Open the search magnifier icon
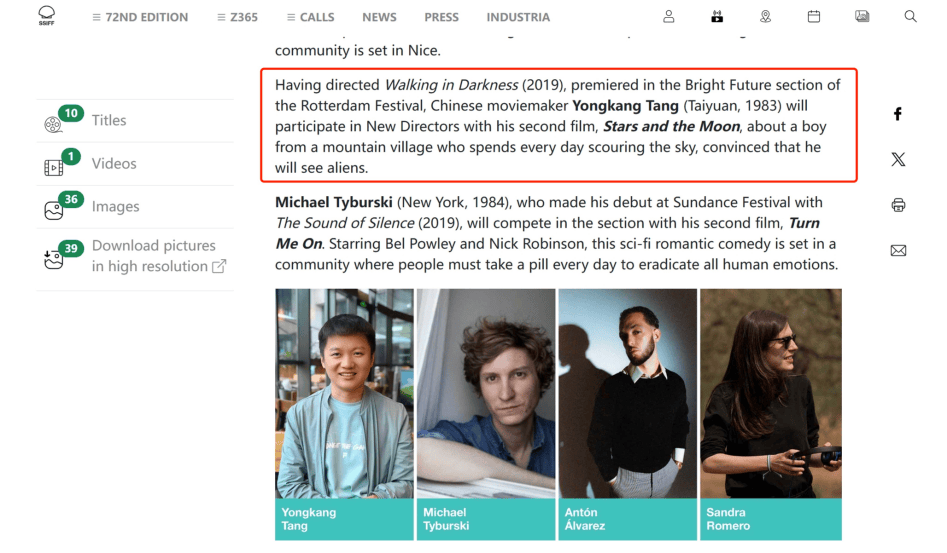This screenshot has height=553, width=947. coord(910,16)
